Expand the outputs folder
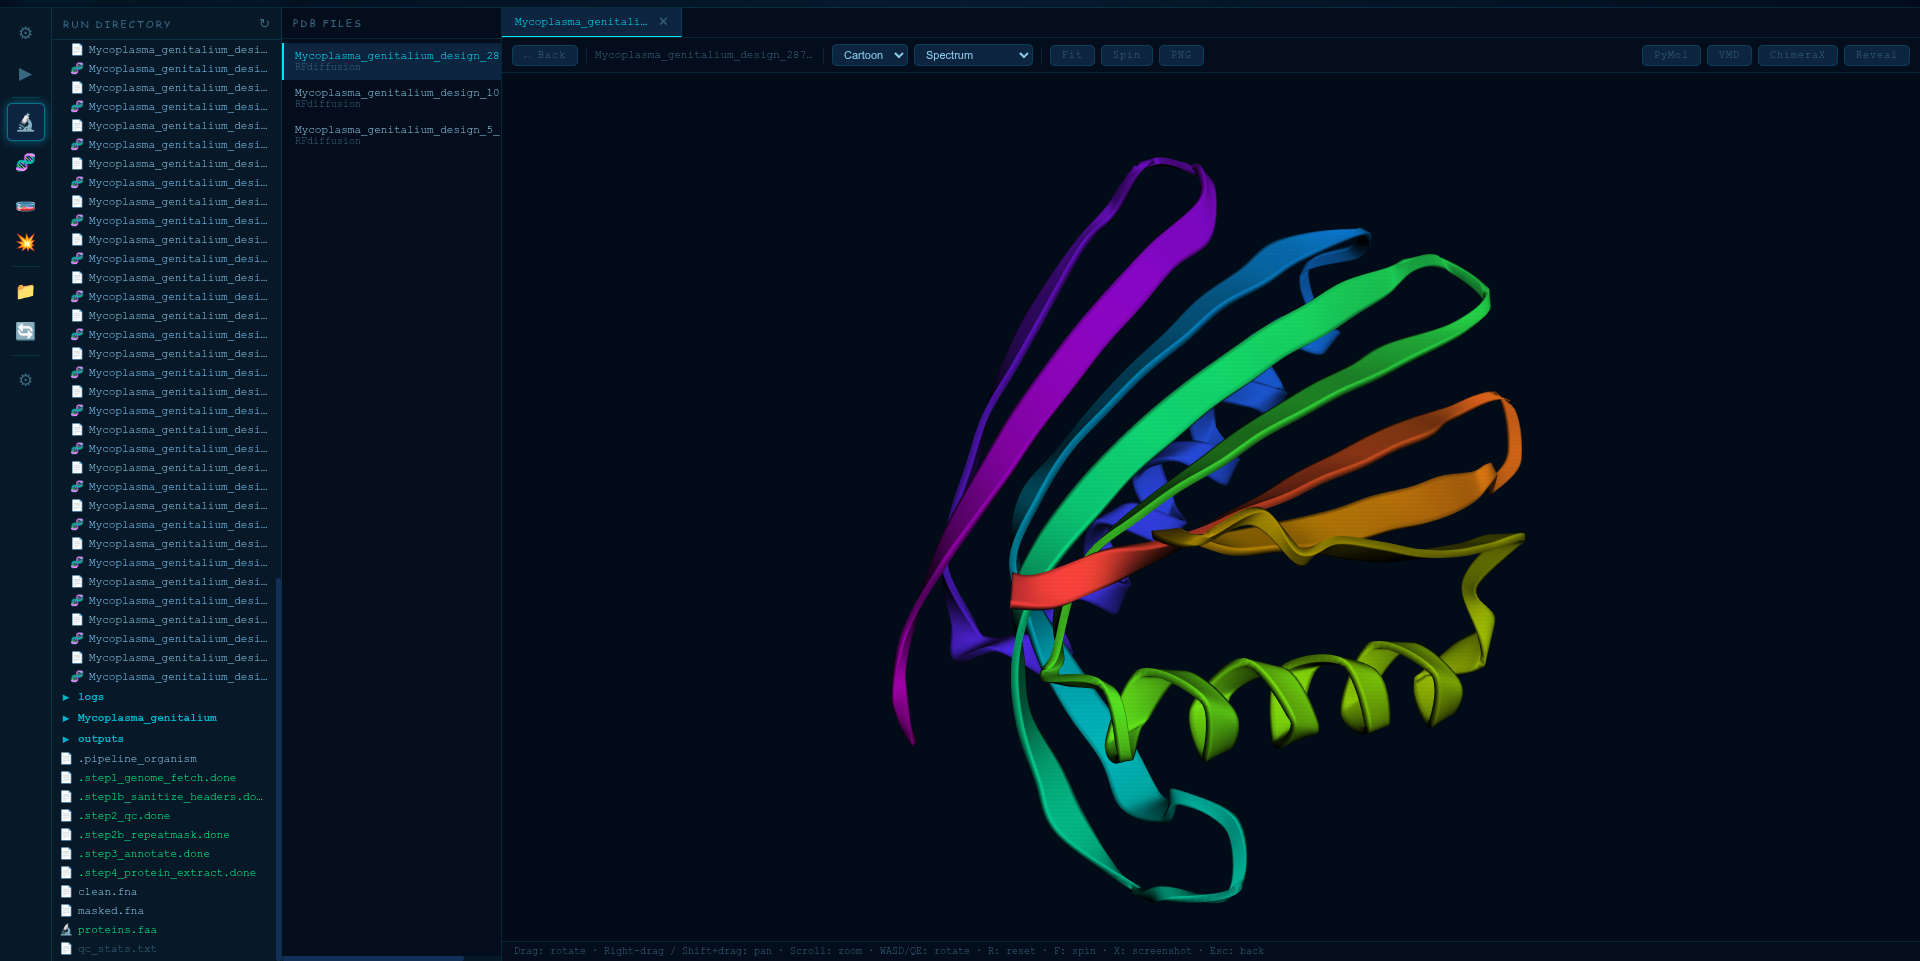The height and width of the screenshot is (961, 1920). coord(66,739)
